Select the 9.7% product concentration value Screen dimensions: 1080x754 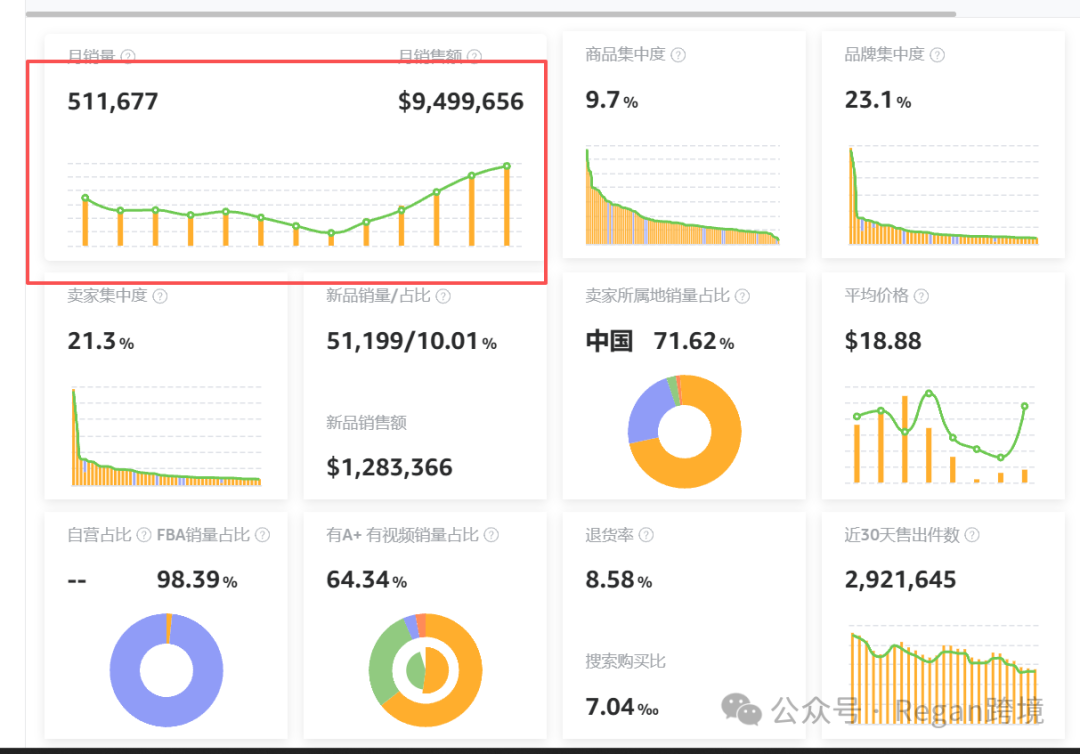pos(612,101)
